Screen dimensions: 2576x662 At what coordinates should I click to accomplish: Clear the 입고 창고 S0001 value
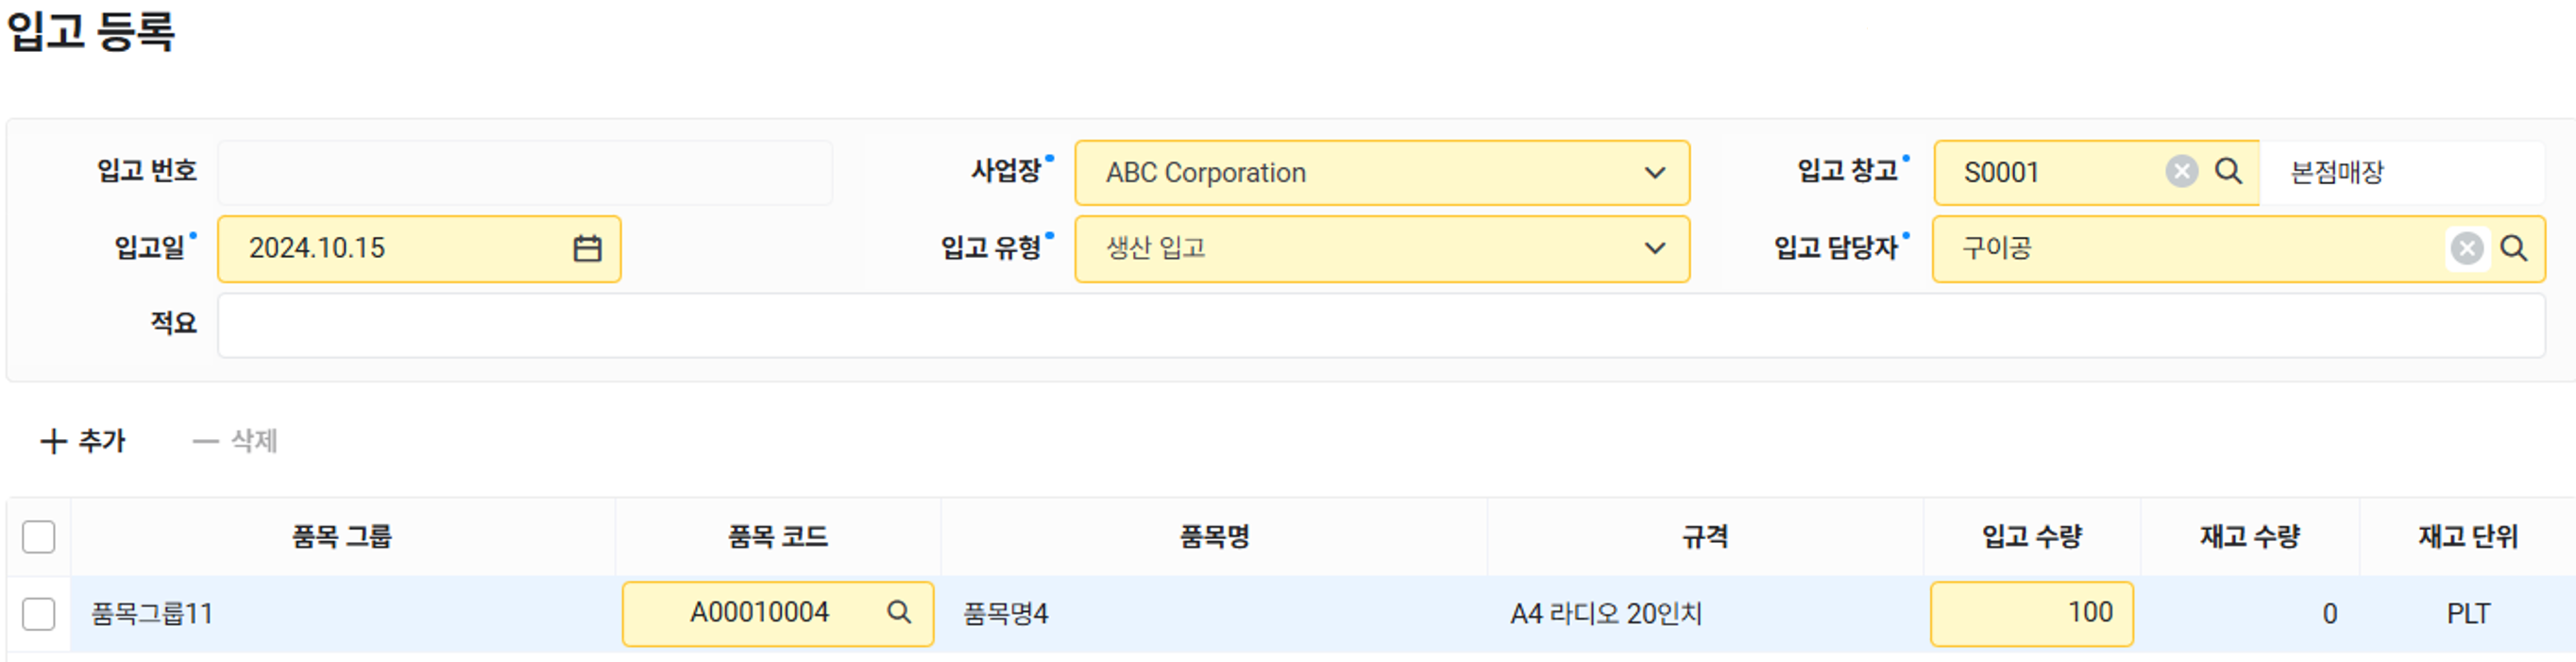tap(2181, 172)
